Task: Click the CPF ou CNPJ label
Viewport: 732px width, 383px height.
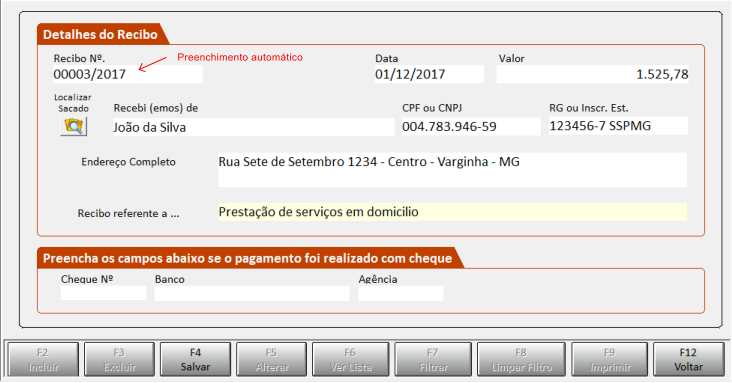Action: [x=432, y=108]
